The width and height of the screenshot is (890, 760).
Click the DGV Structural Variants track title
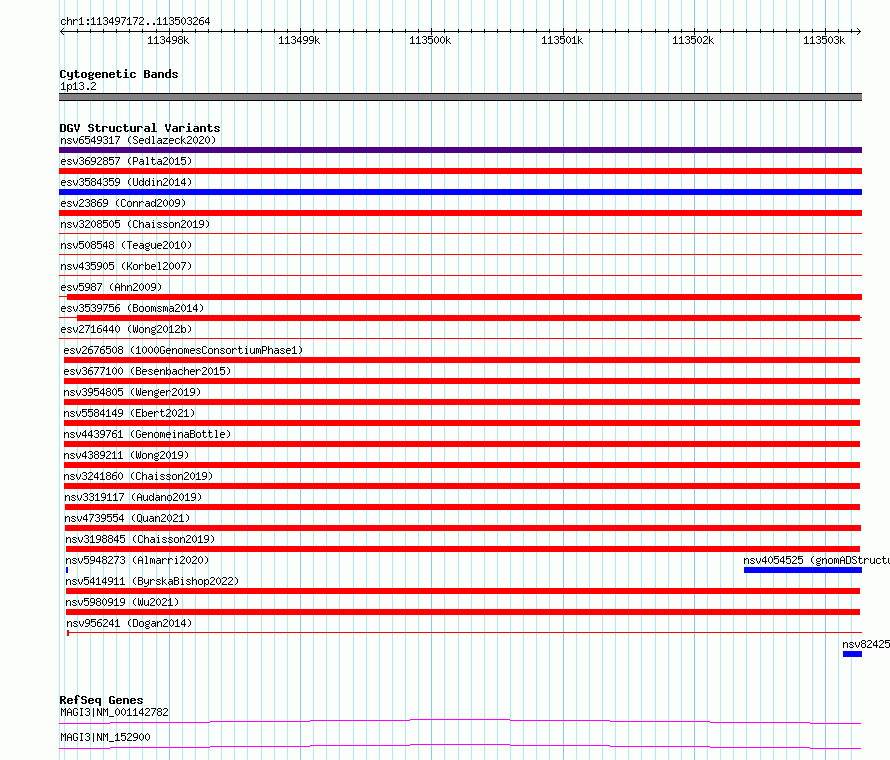pos(140,128)
